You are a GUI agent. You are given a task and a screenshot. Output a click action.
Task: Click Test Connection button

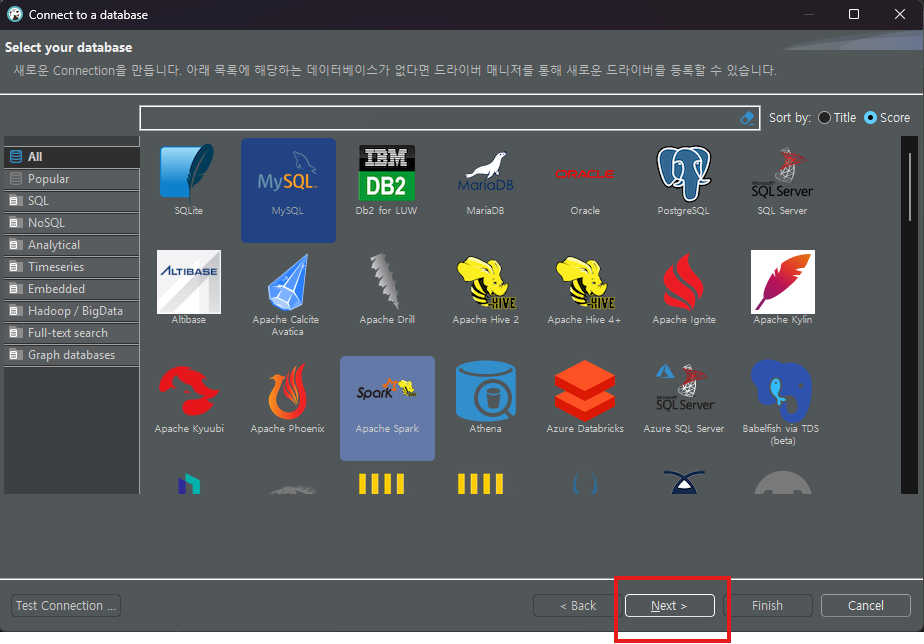66,606
